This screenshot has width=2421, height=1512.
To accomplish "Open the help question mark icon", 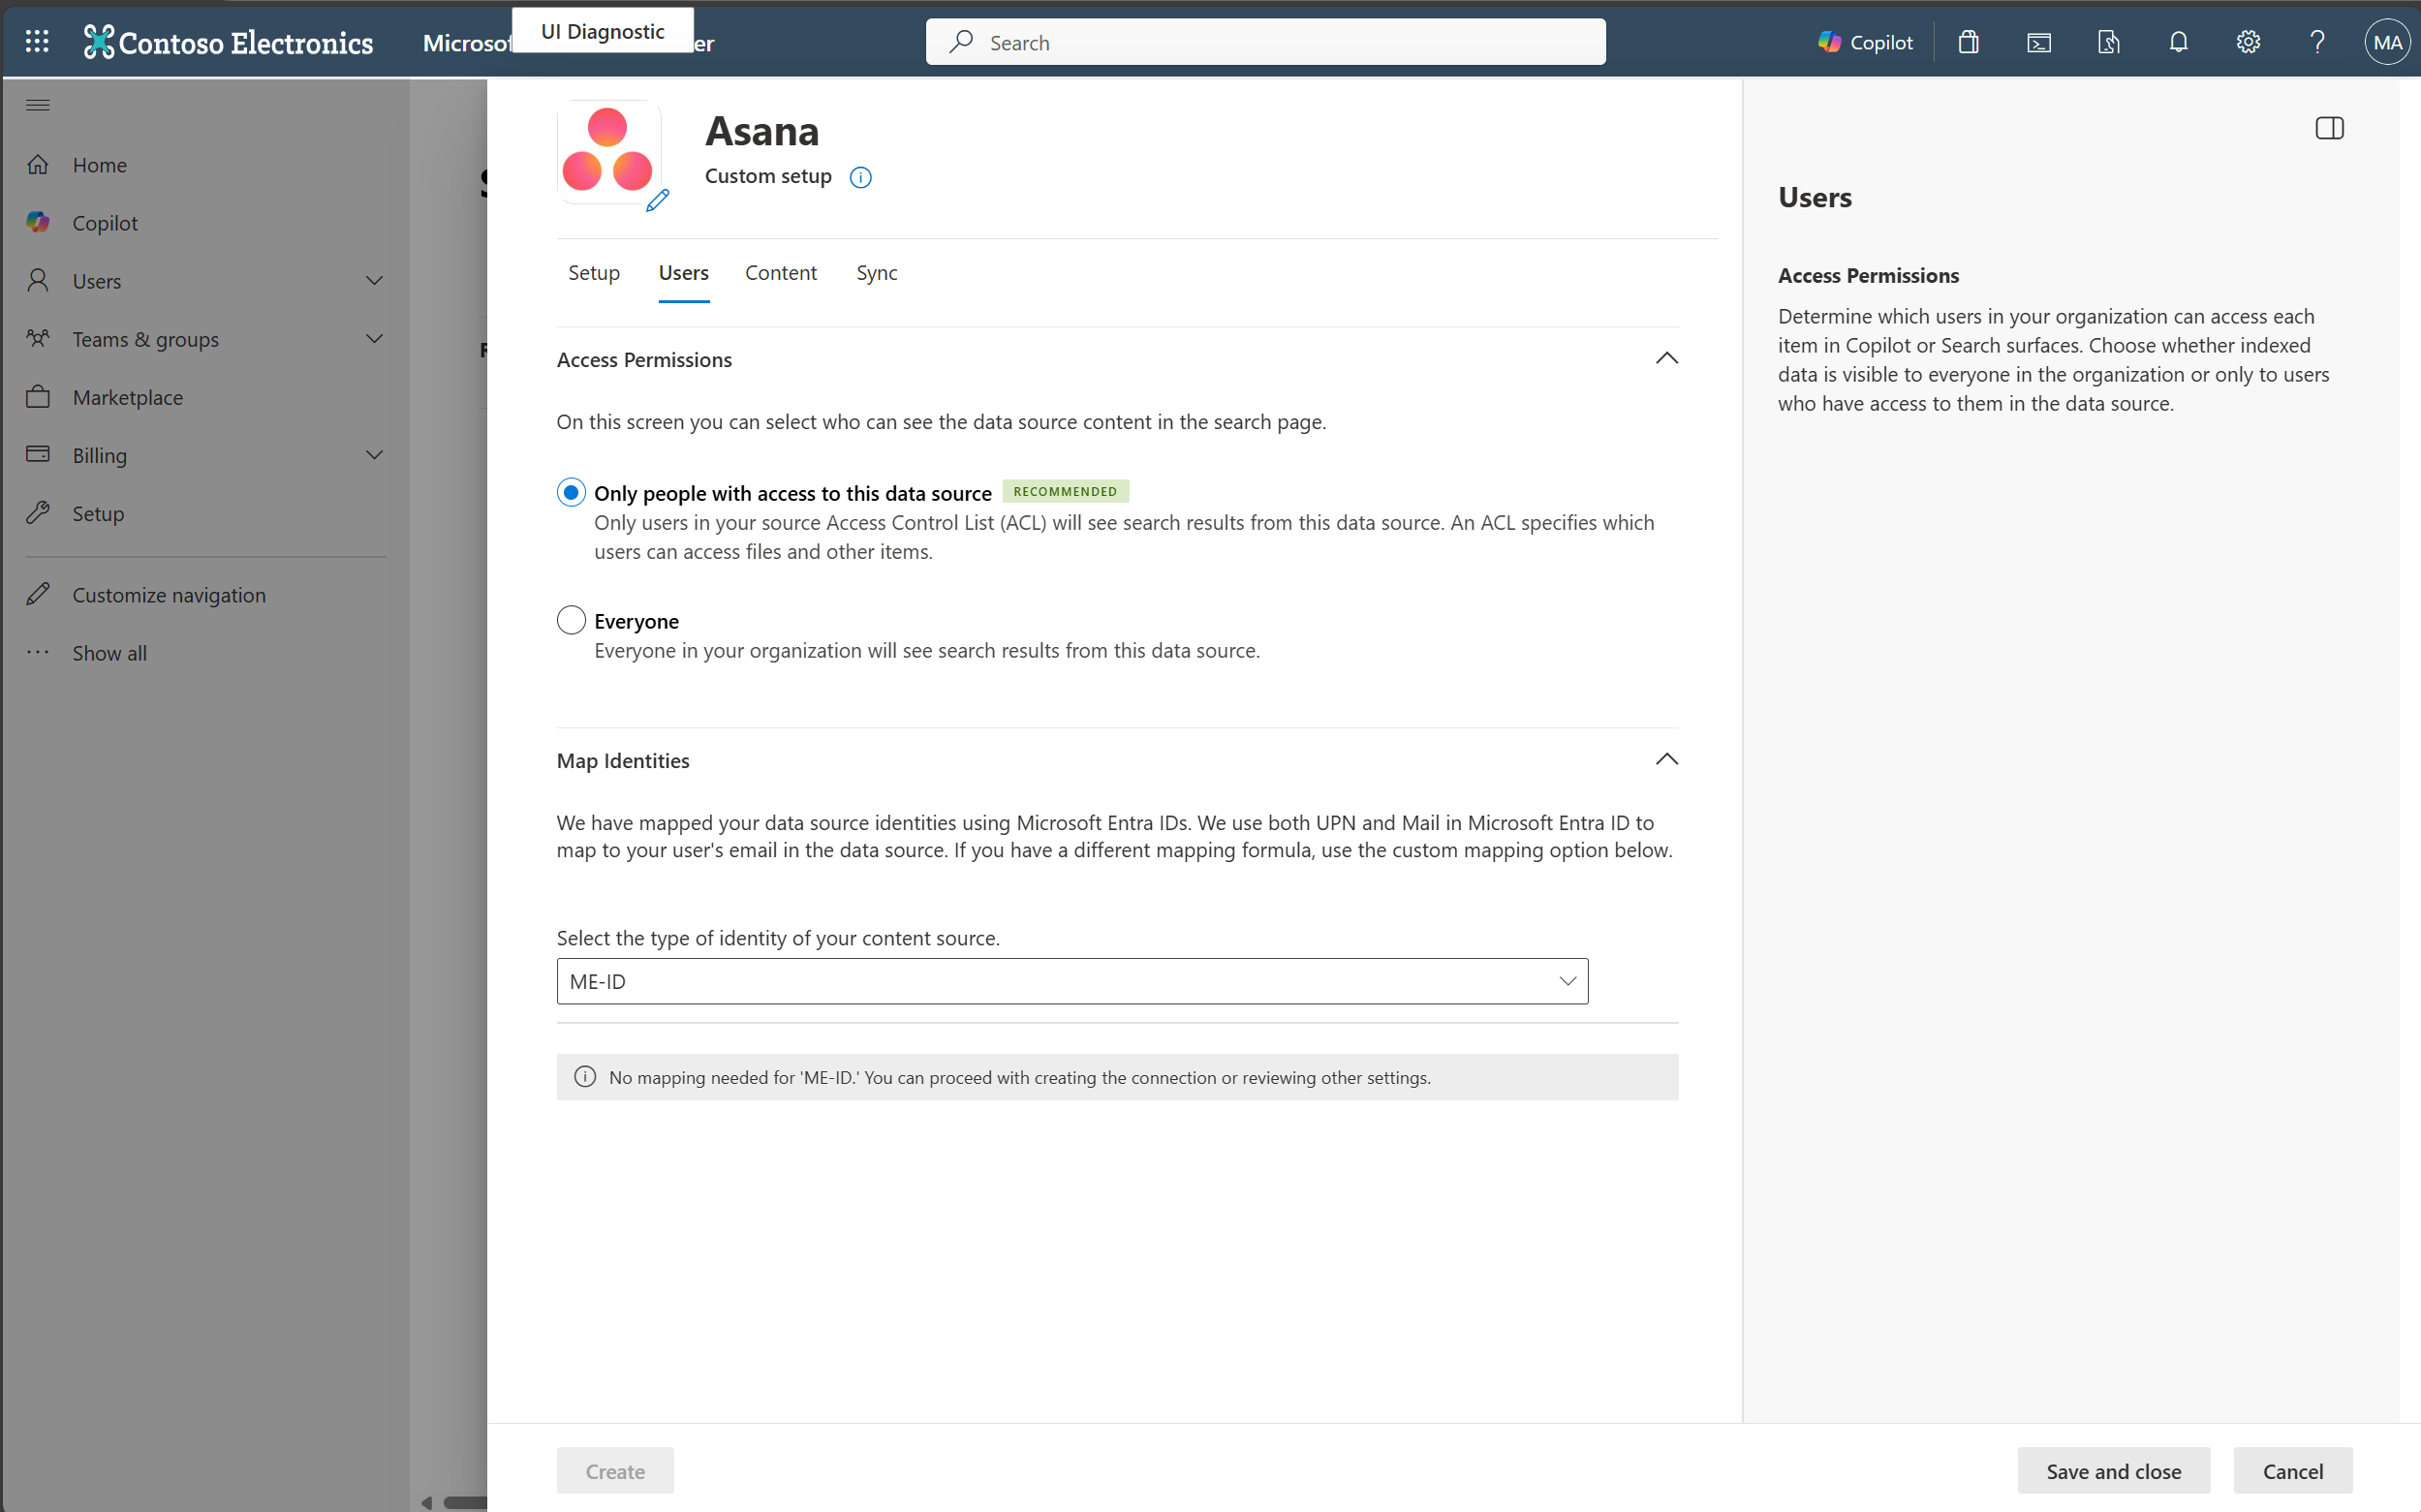I will tap(2317, 42).
